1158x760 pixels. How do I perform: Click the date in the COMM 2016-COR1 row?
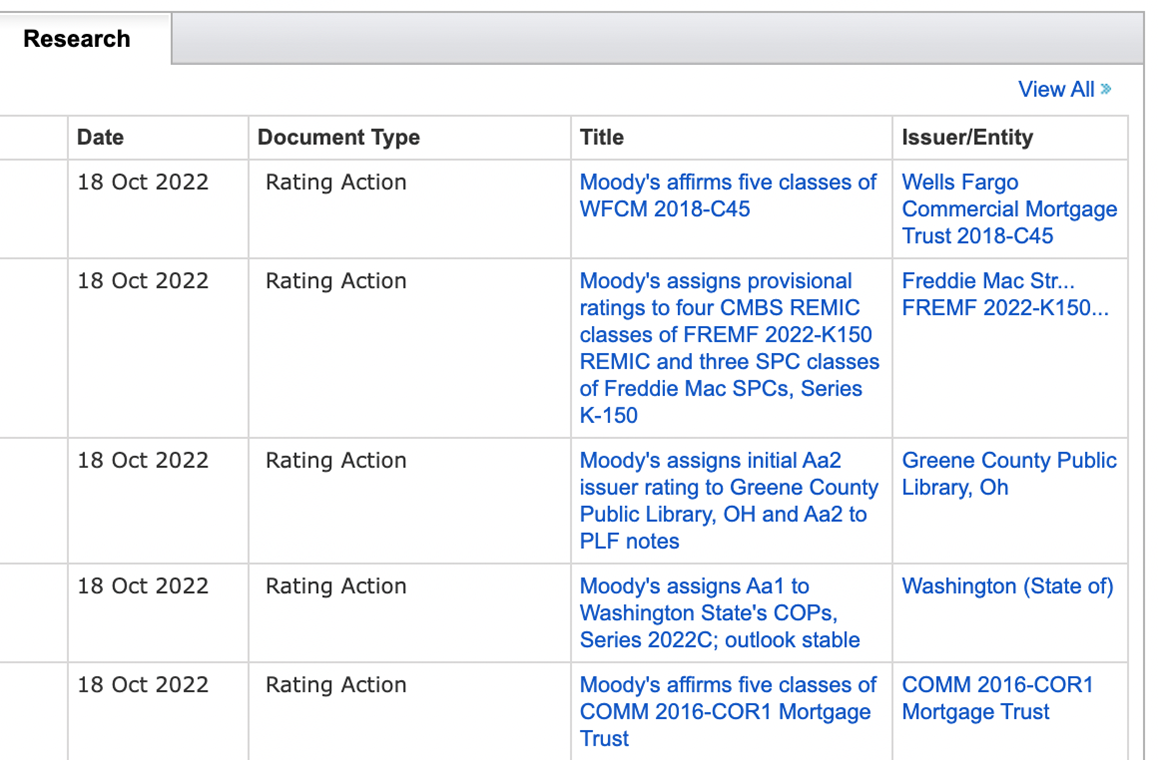point(143,685)
